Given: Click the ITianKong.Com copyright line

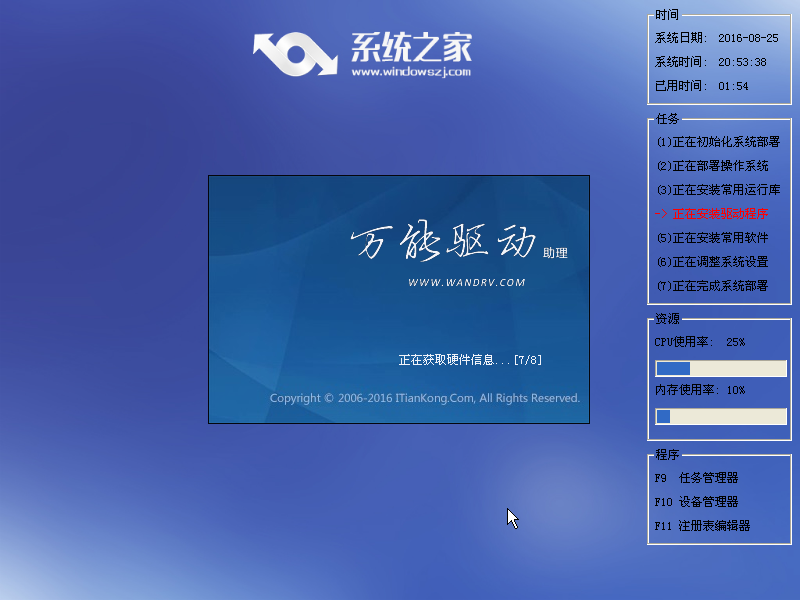Looking at the screenshot, I should 424,398.
